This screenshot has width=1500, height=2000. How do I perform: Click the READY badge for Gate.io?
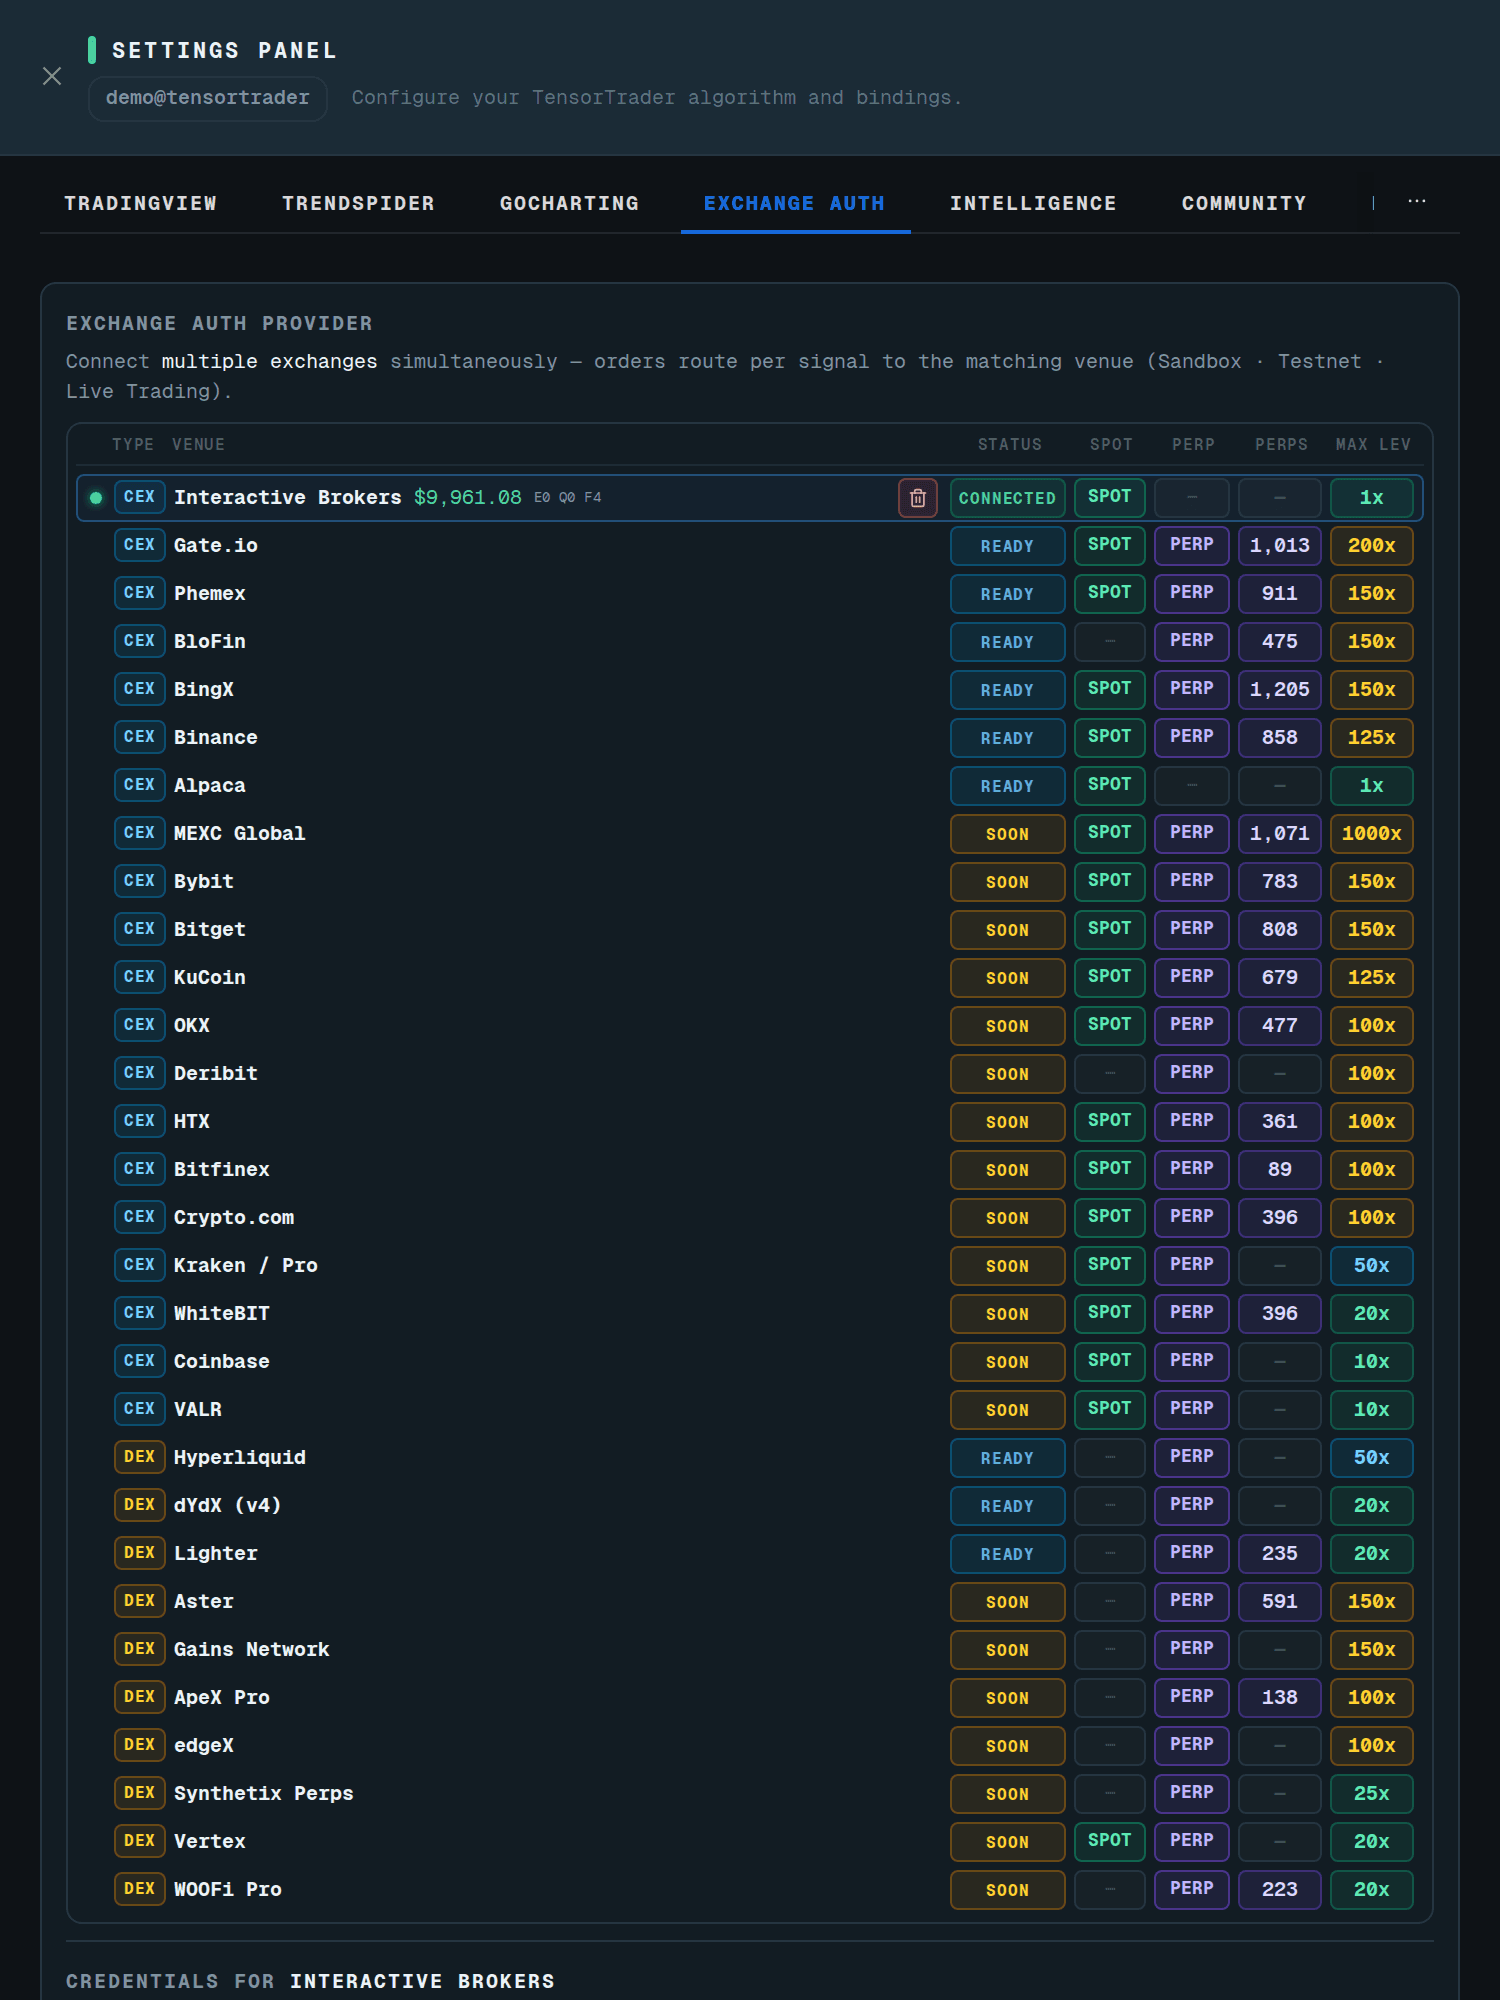tap(1007, 546)
